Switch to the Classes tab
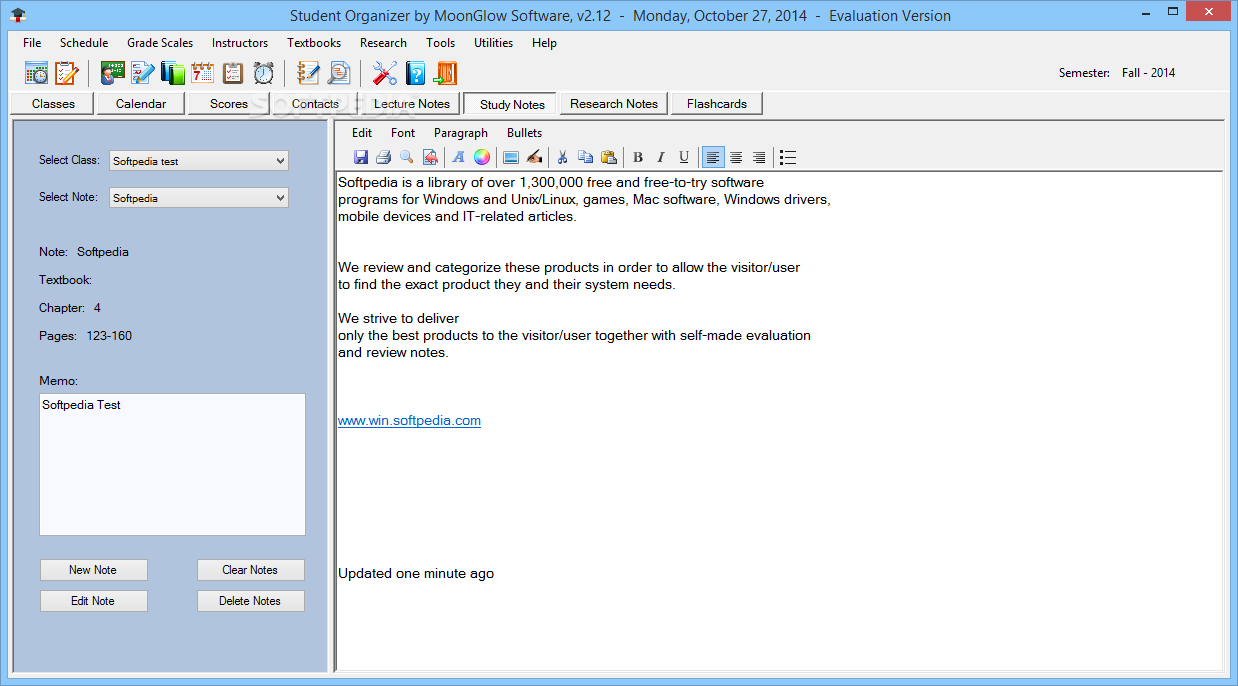1238x686 pixels. tap(53, 104)
